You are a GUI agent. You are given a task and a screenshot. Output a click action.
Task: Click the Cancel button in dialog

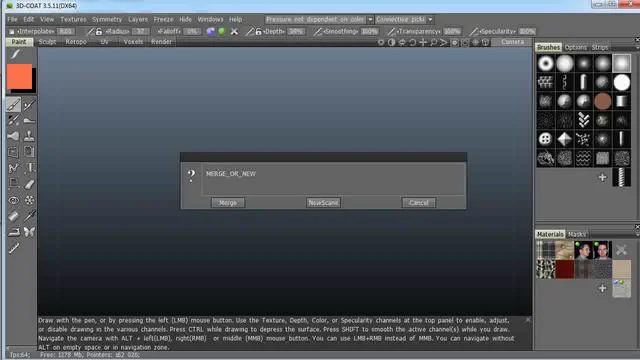click(419, 202)
